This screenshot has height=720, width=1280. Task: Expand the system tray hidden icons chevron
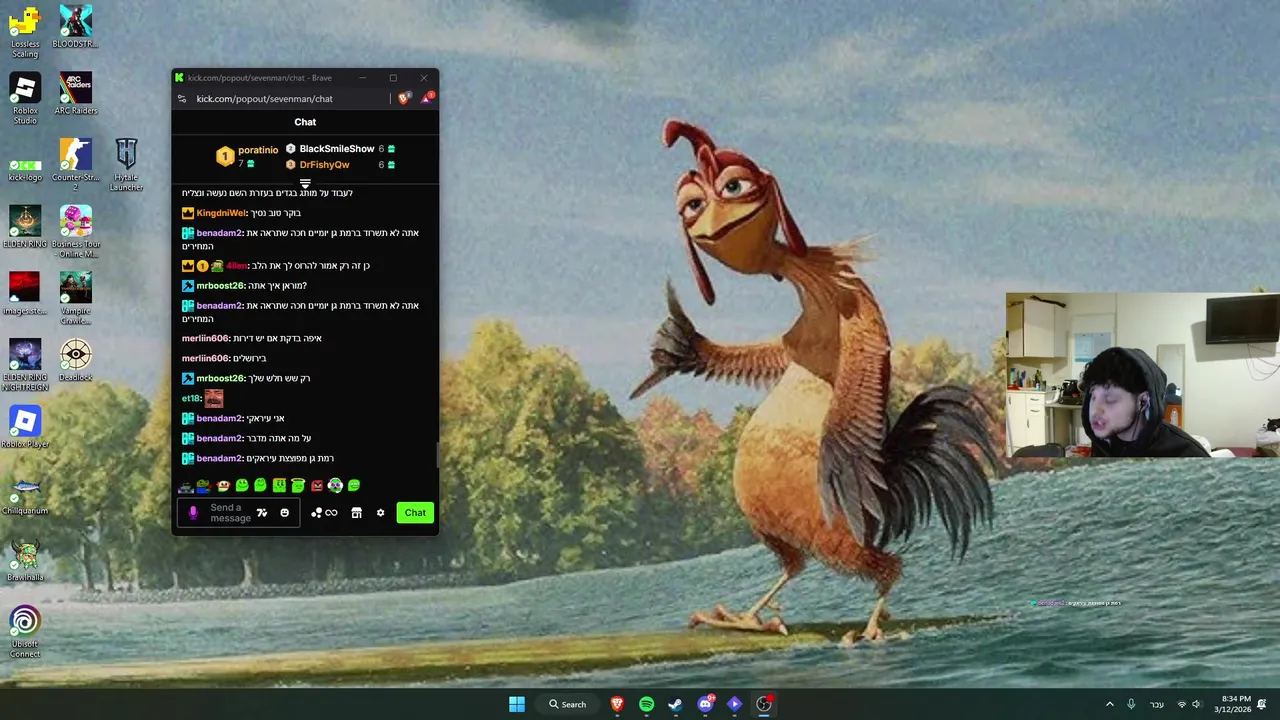(x=1109, y=704)
